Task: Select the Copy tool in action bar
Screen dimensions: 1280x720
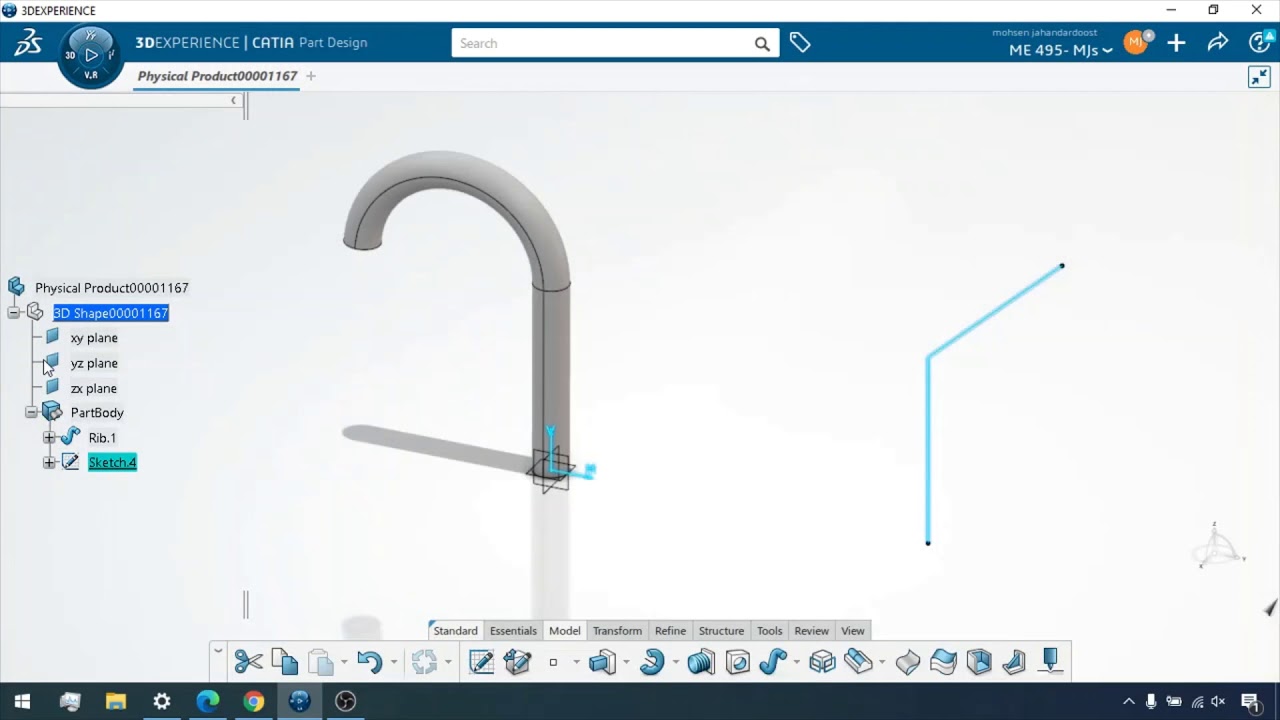Action: [284, 661]
